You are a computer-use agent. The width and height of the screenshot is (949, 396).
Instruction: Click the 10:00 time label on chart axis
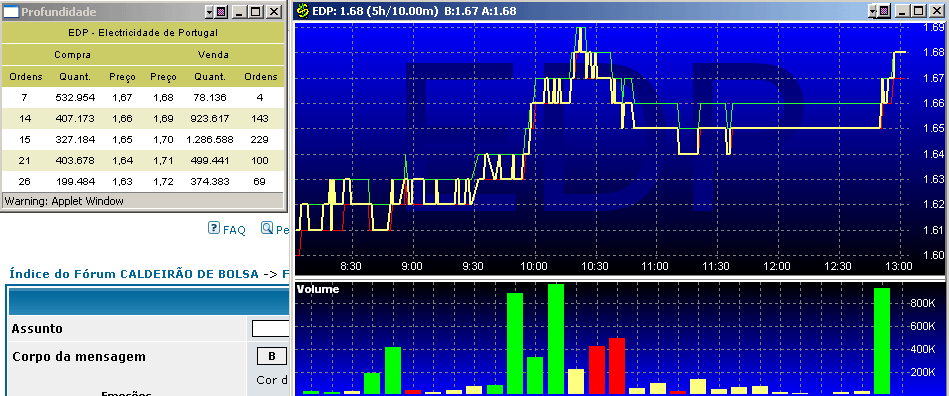534,266
